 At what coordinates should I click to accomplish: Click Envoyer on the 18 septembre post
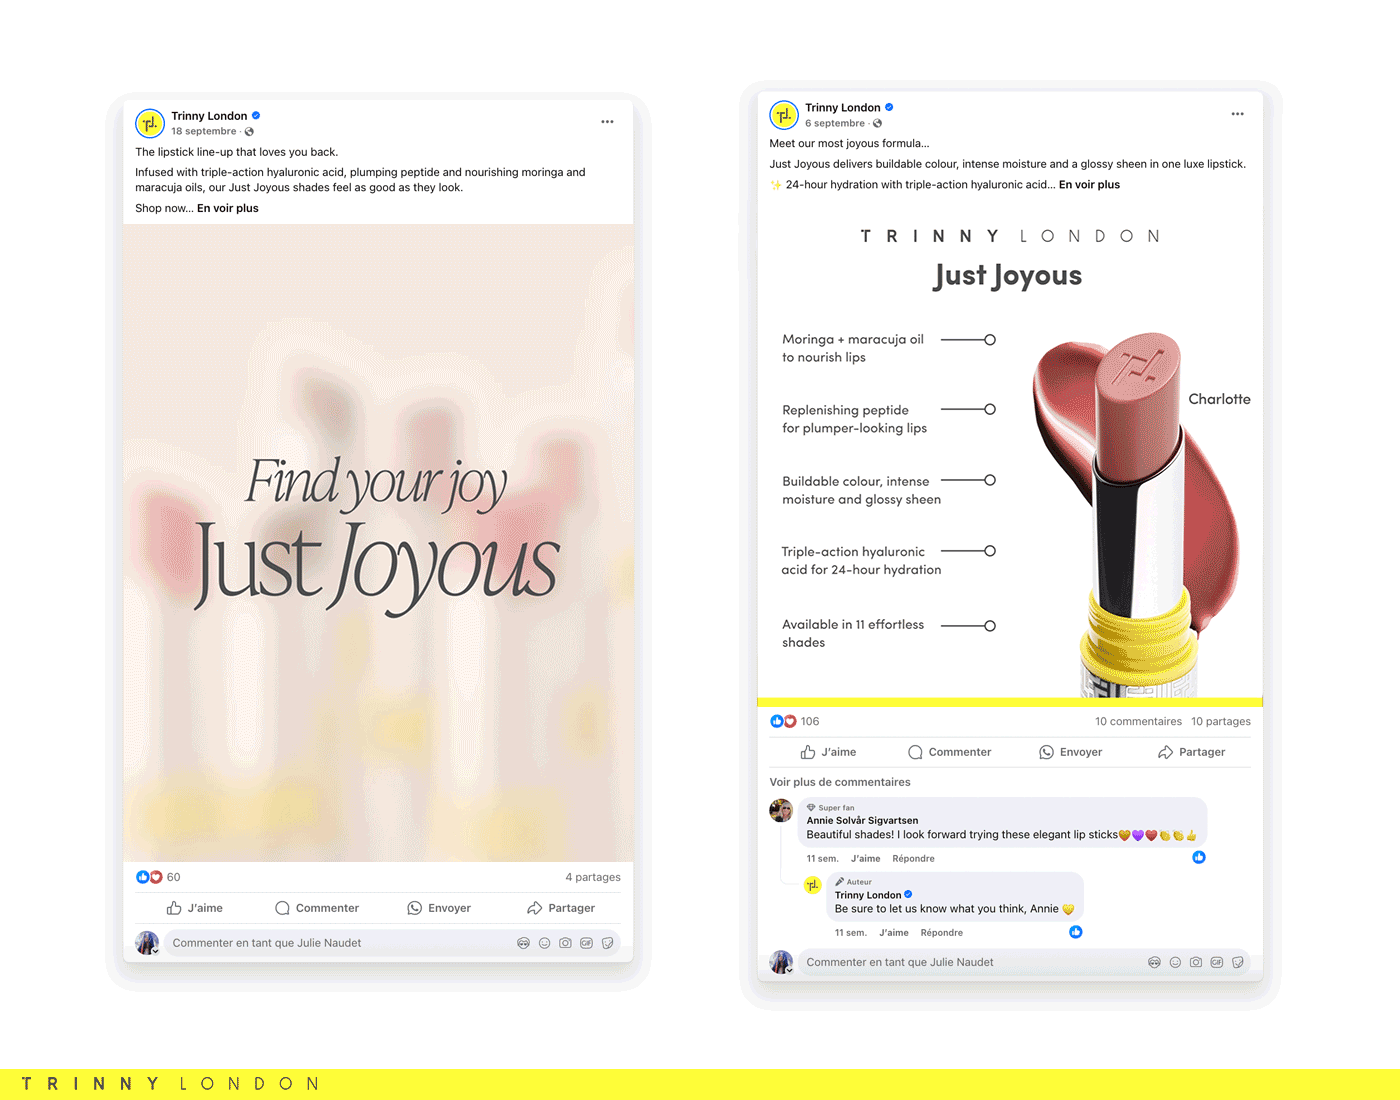pyautogui.click(x=439, y=908)
